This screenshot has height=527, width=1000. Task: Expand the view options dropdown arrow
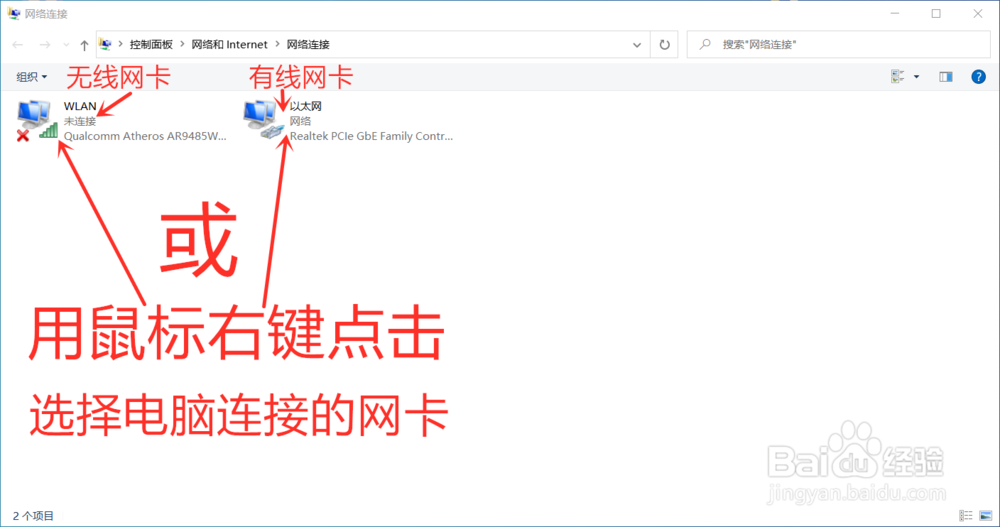point(916,77)
